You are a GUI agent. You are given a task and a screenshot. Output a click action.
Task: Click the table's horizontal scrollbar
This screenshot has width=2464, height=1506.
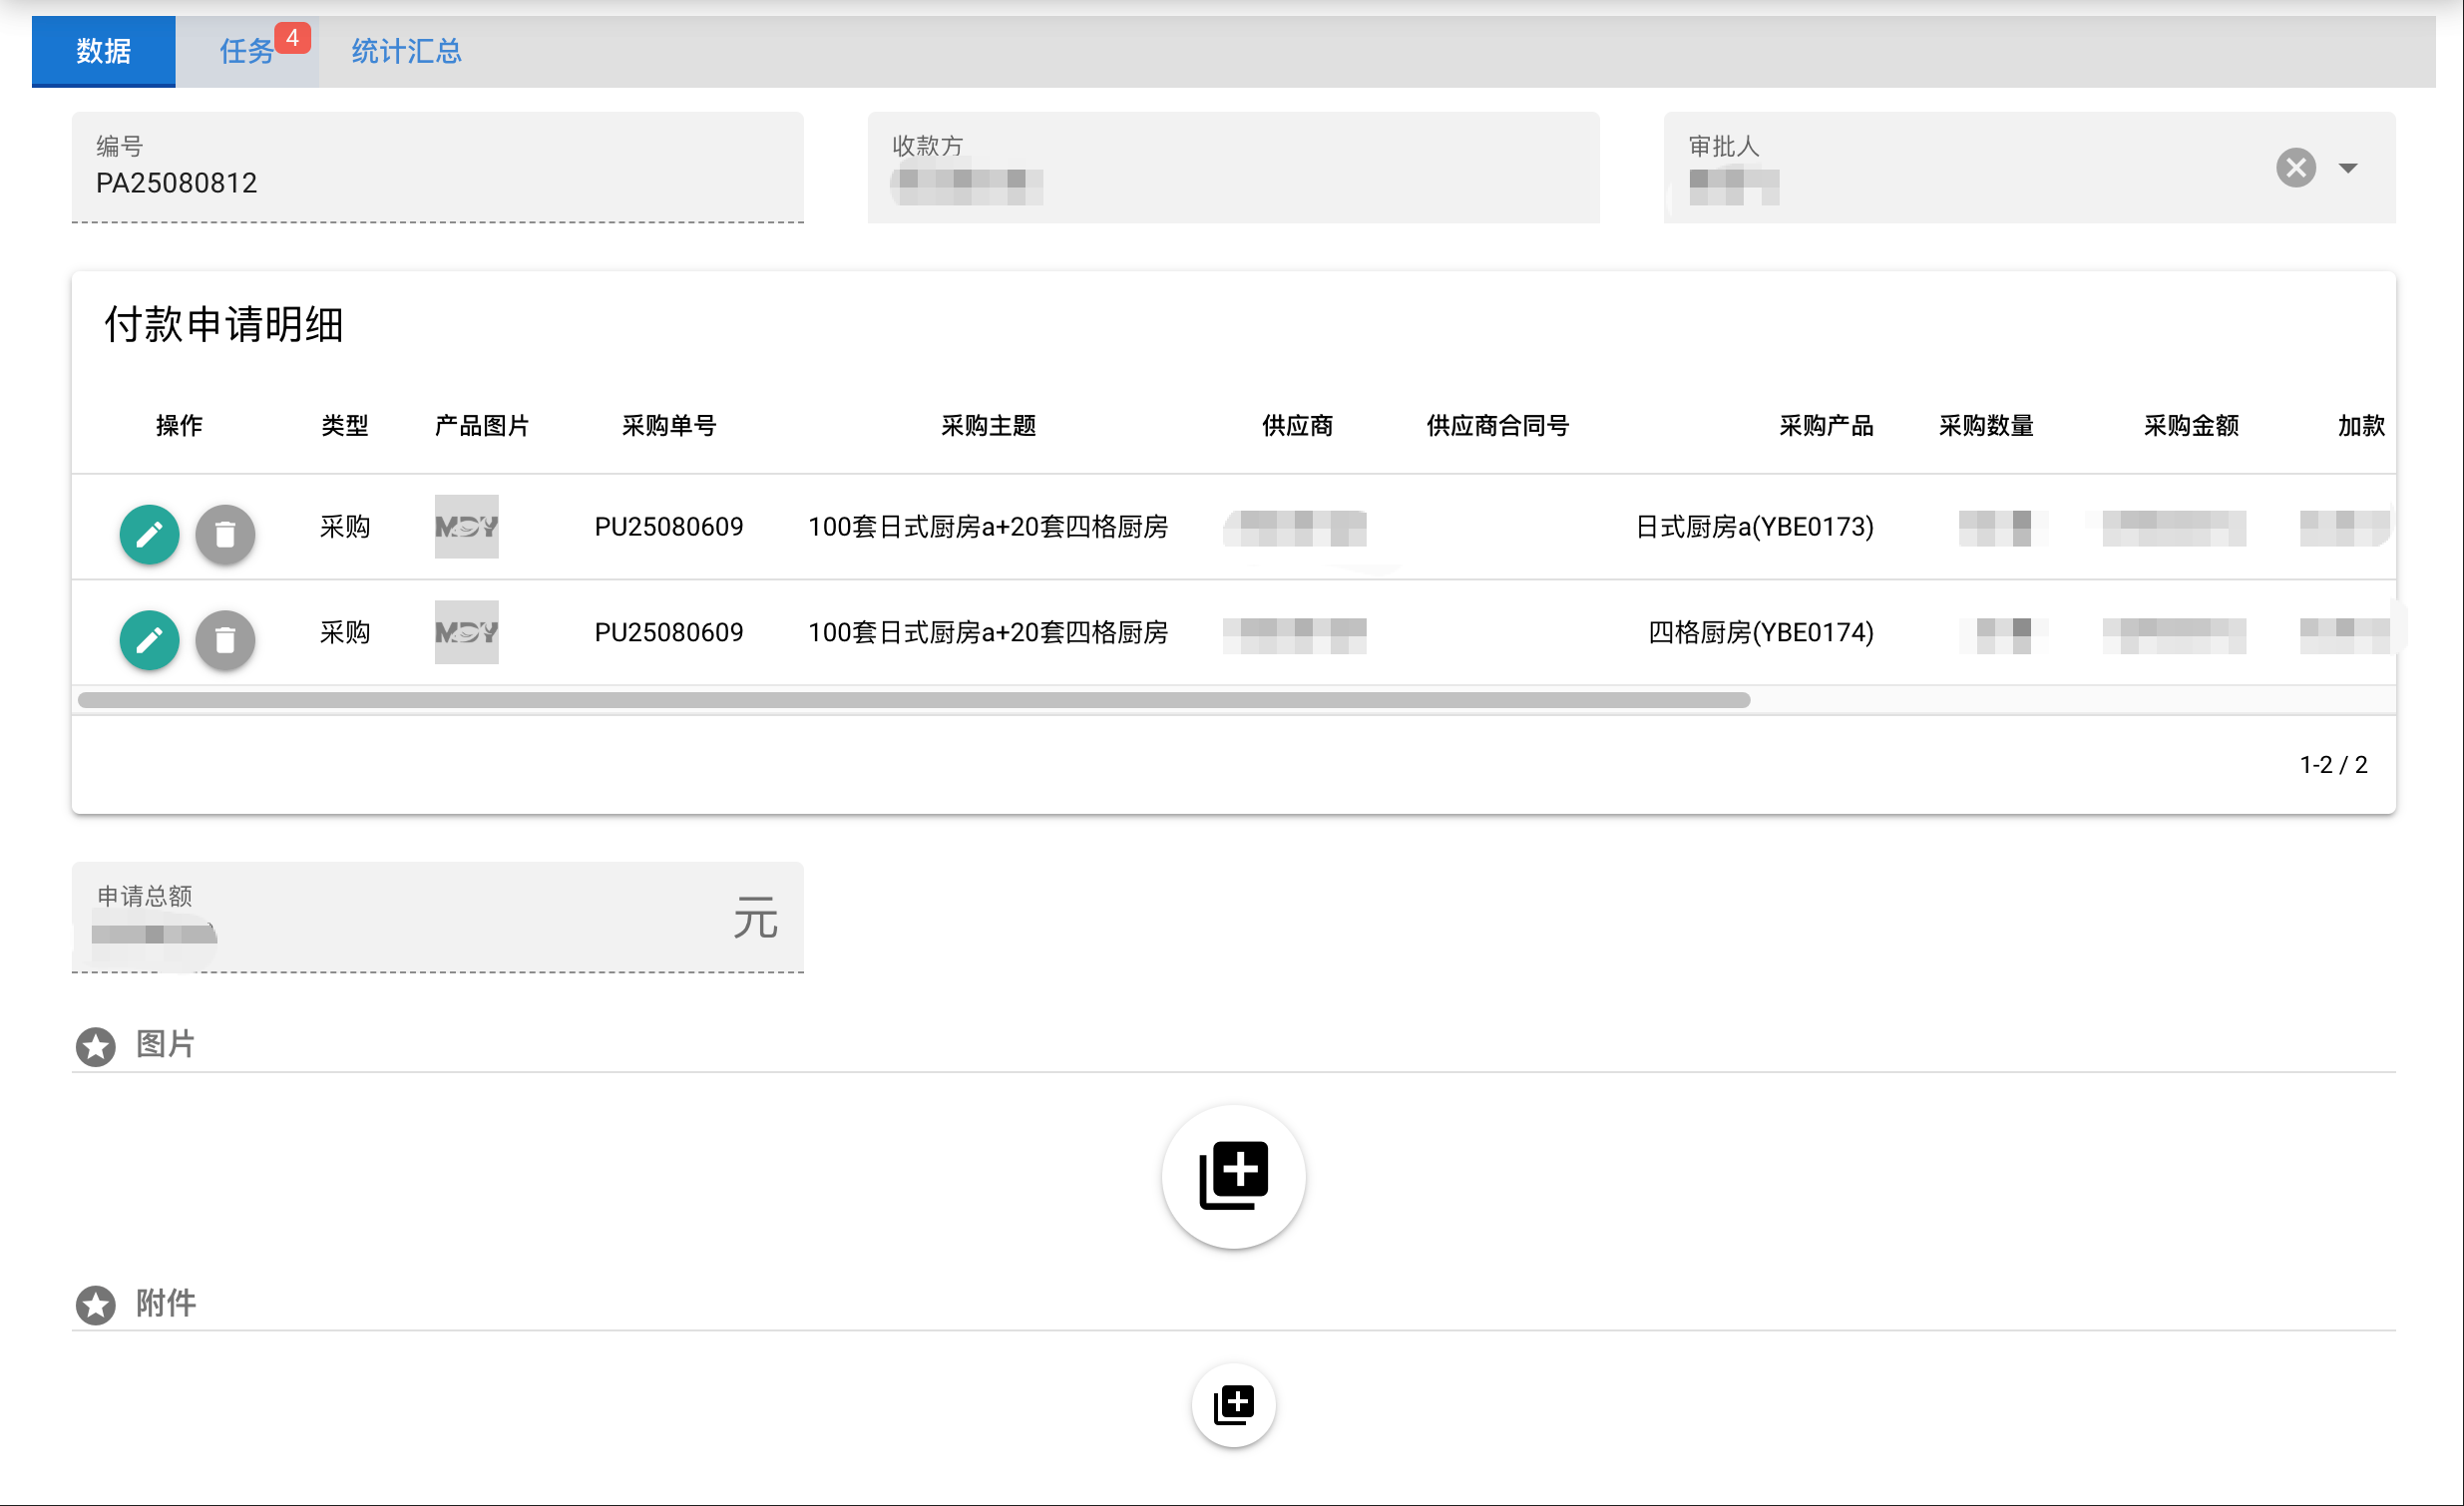tap(914, 700)
